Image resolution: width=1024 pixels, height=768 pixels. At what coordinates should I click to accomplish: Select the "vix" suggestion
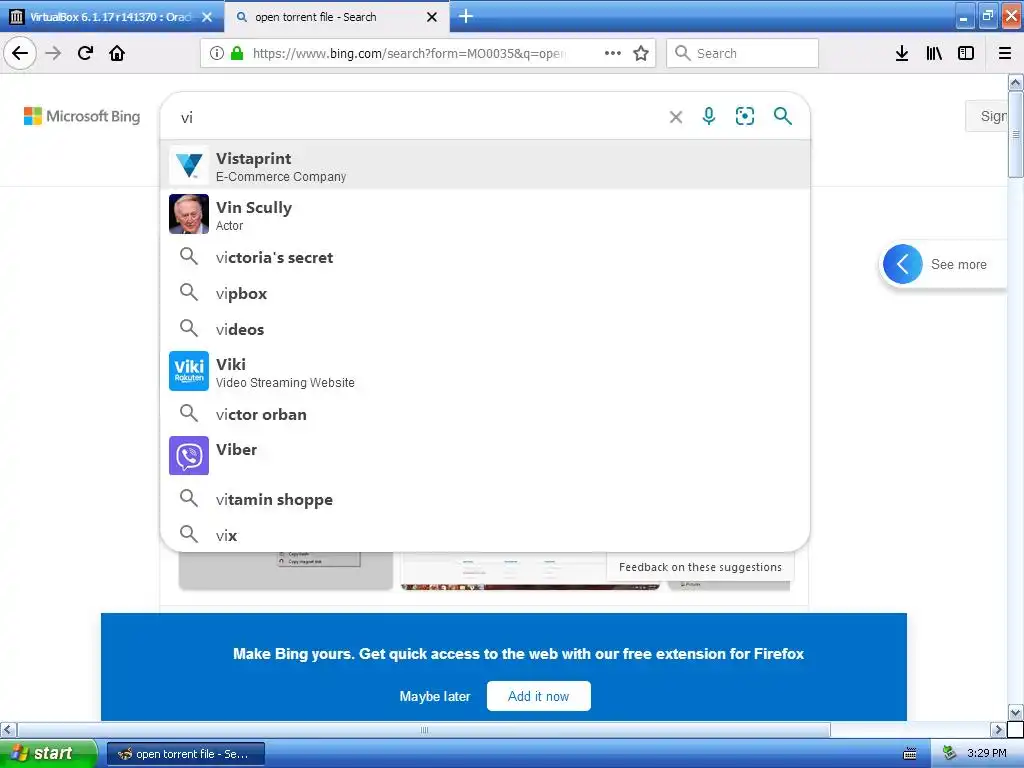point(485,535)
